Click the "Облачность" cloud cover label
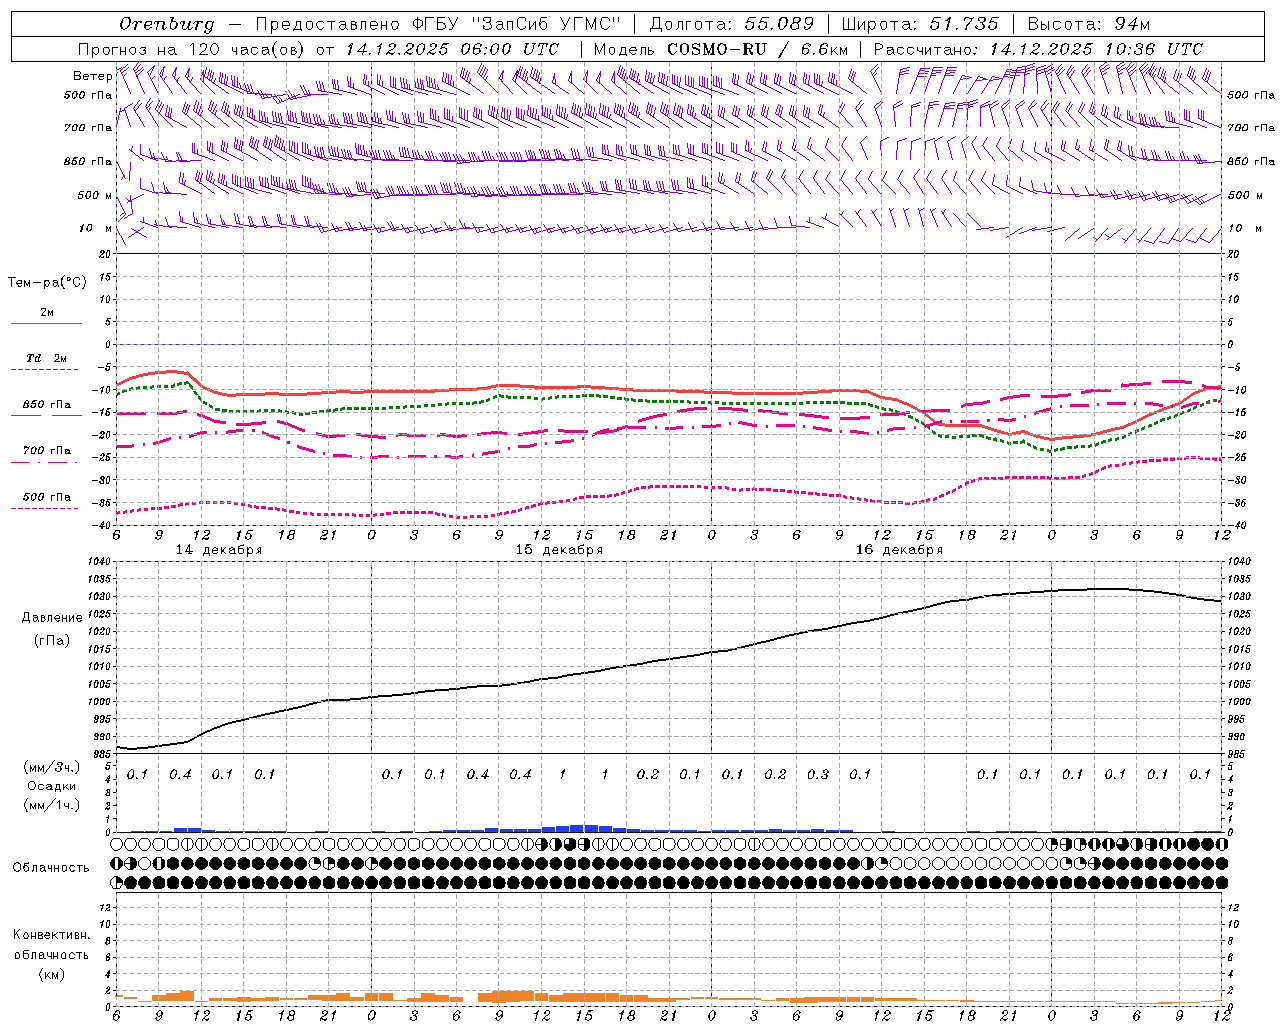Screen dimensions: 1280x1024 (51, 867)
